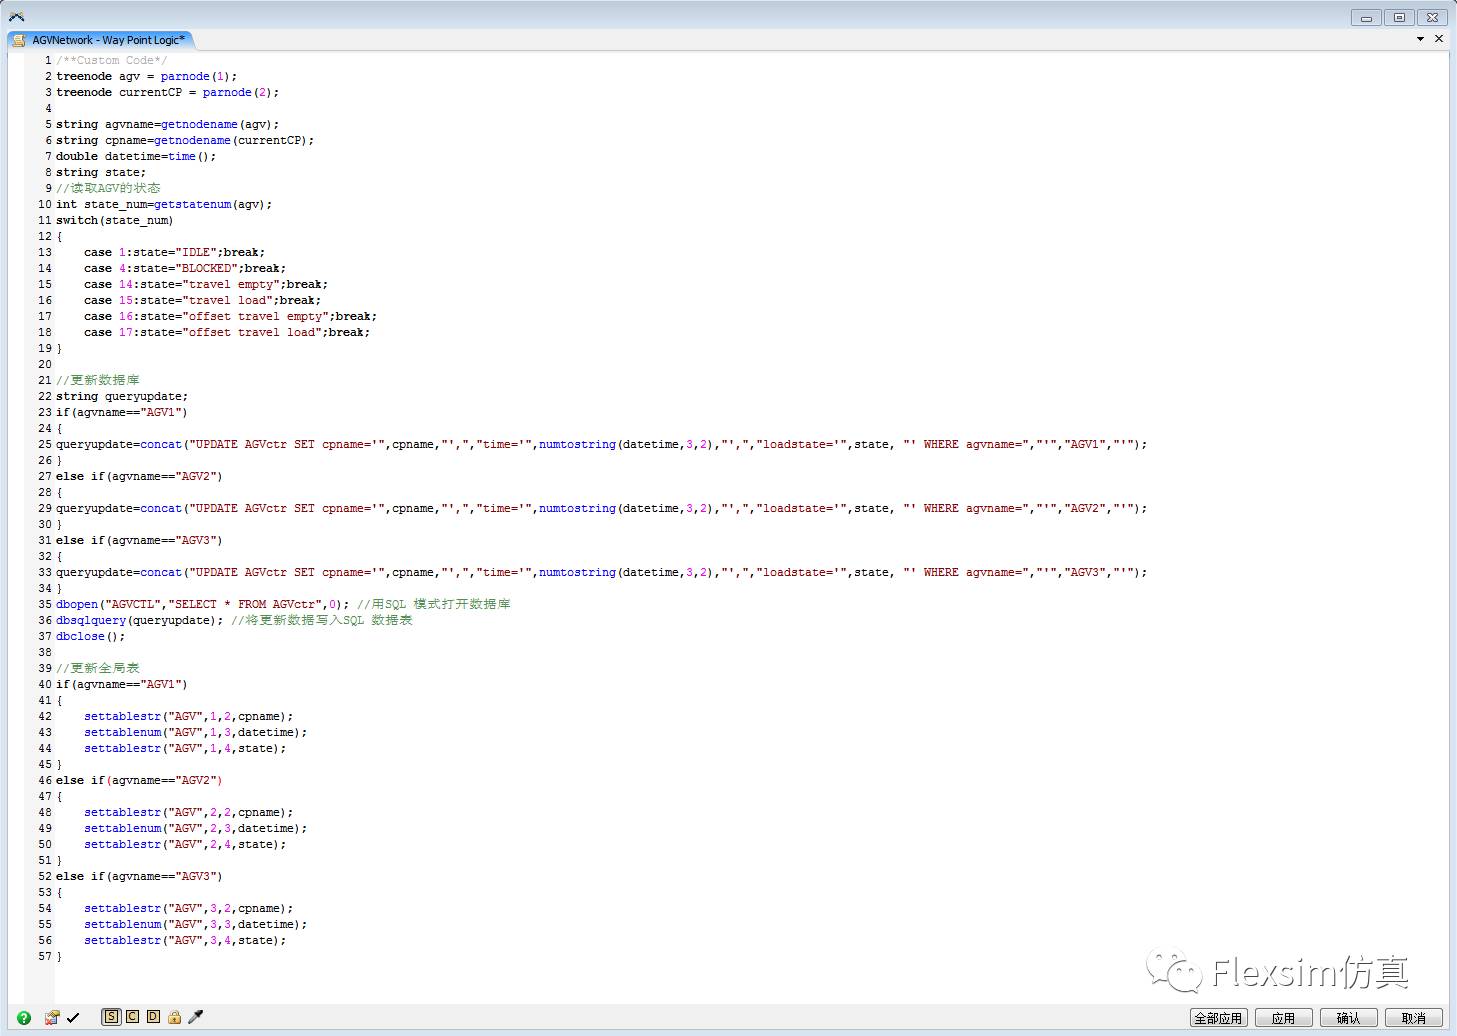This screenshot has width=1457, height=1036.
Task: Click the //用SQL 模式打开数据库 comment
Action: pyautogui.click(x=434, y=604)
